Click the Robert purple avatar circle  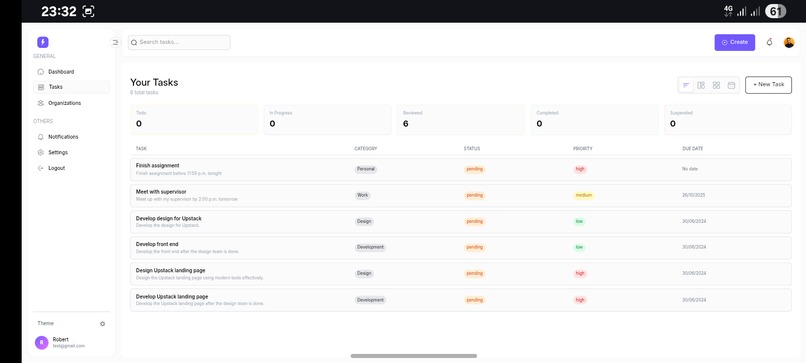click(x=42, y=342)
